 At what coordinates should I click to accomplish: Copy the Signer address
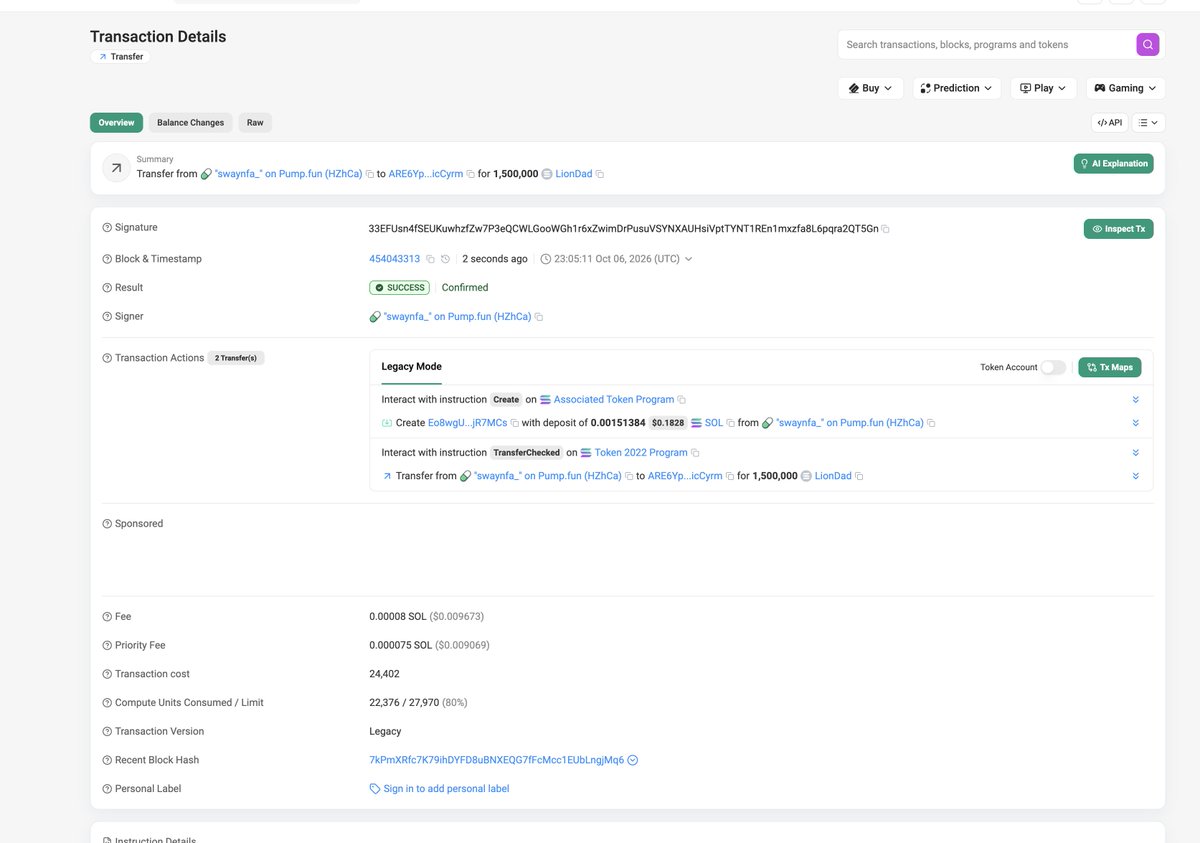(539, 317)
